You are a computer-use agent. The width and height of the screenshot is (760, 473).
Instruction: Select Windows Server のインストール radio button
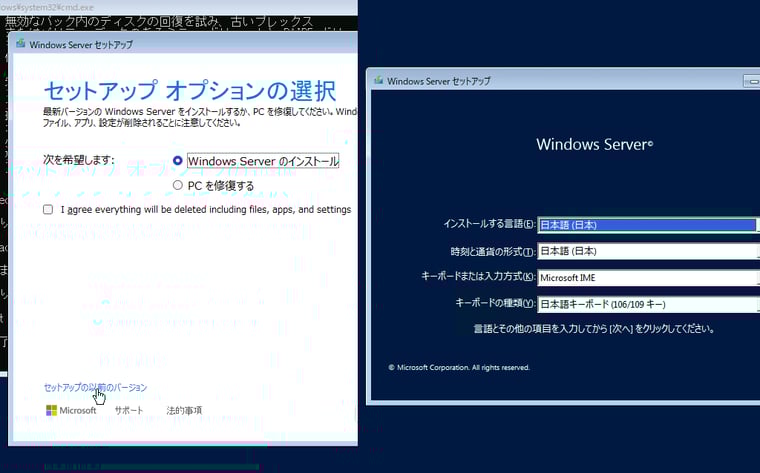177,160
